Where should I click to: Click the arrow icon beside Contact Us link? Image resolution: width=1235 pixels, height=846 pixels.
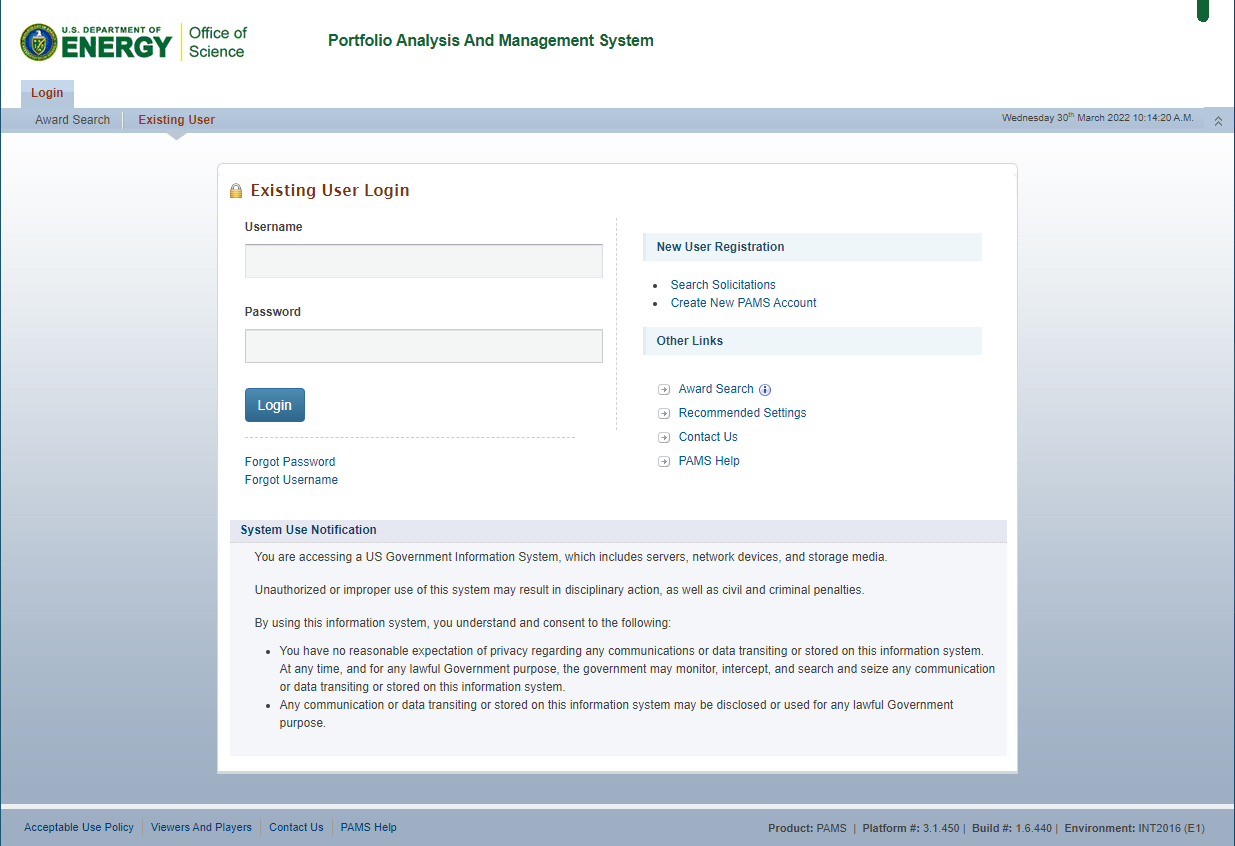[x=664, y=437]
